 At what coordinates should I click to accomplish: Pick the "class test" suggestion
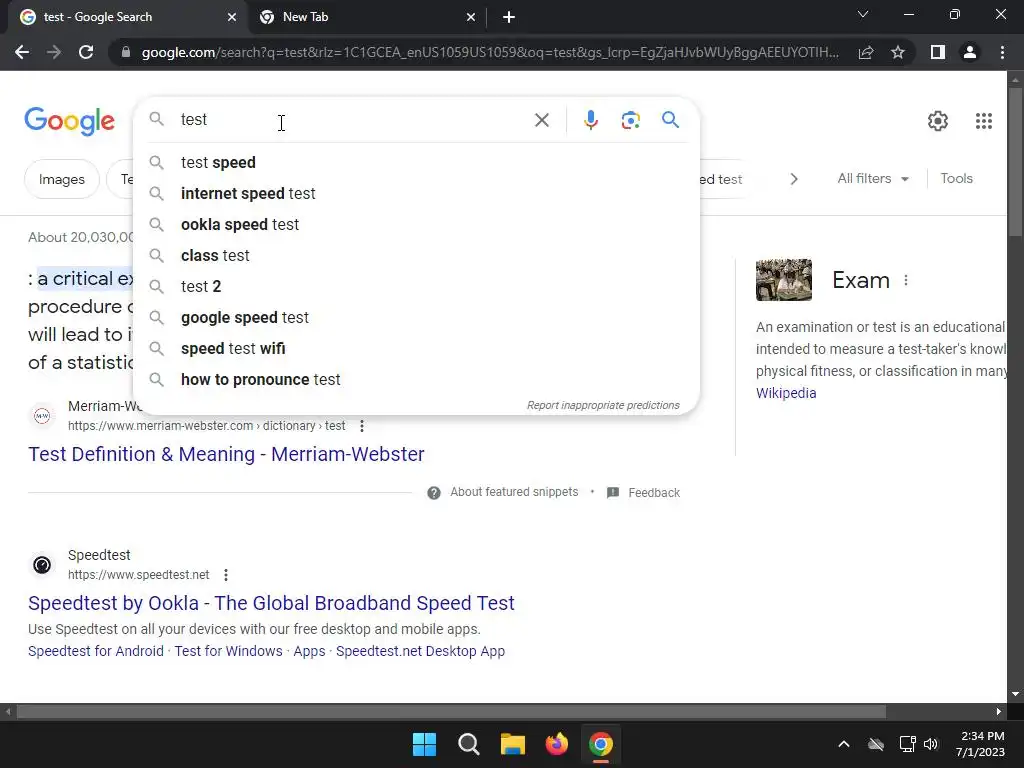416,255
